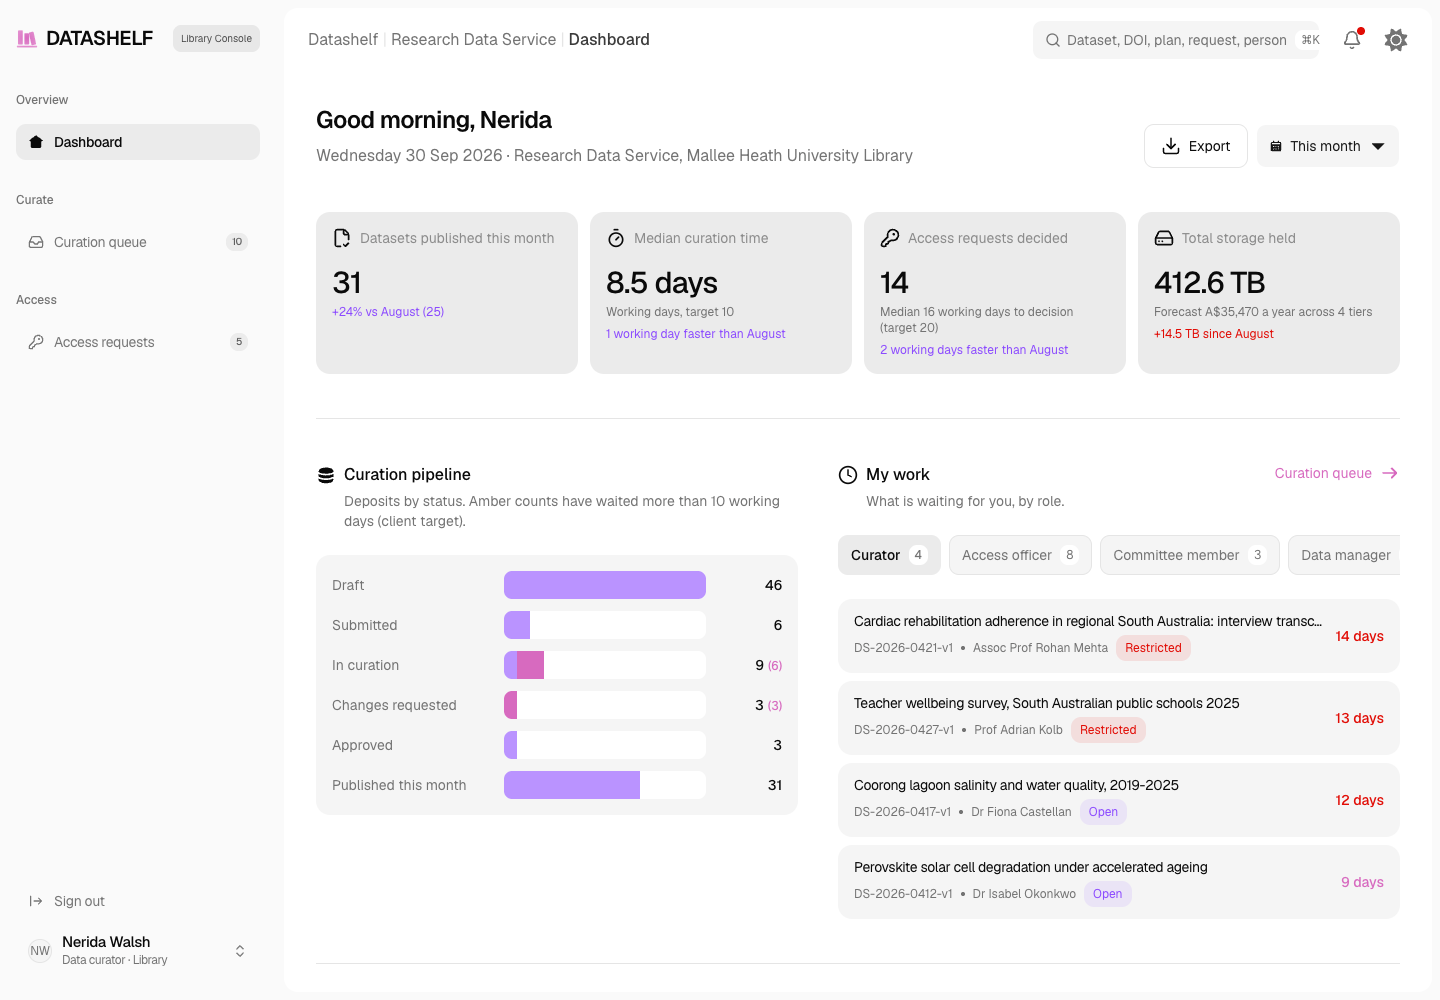Click the Median curation time stopwatch icon
This screenshot has height=1000, width=1440.
pos(616,238)
